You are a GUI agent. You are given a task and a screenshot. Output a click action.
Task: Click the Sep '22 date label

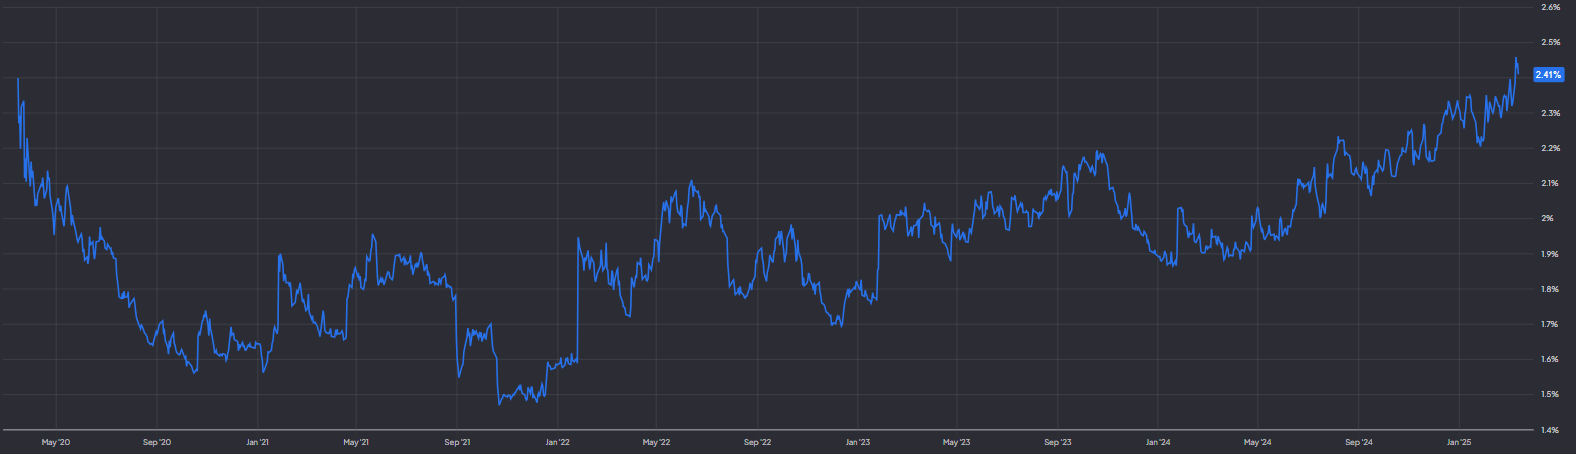[757, 442]
